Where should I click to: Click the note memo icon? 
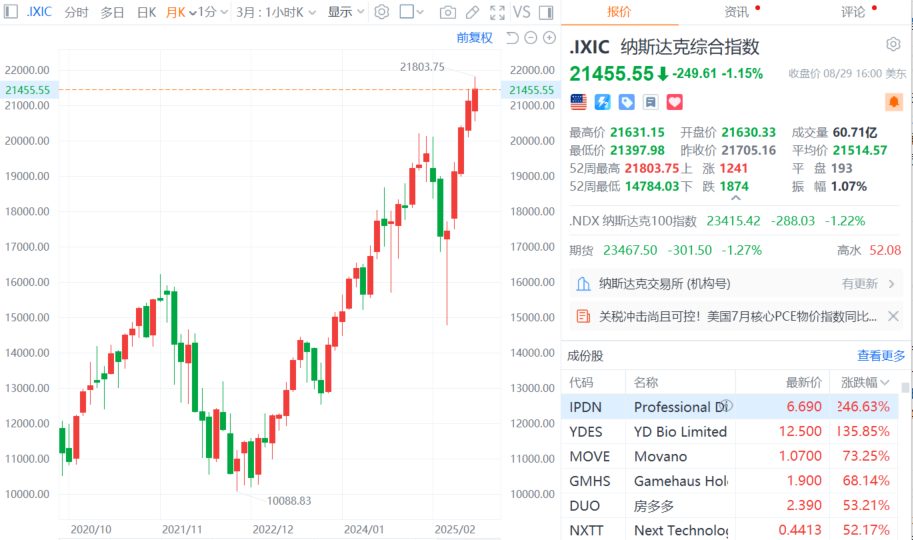[x=650, y=103]
